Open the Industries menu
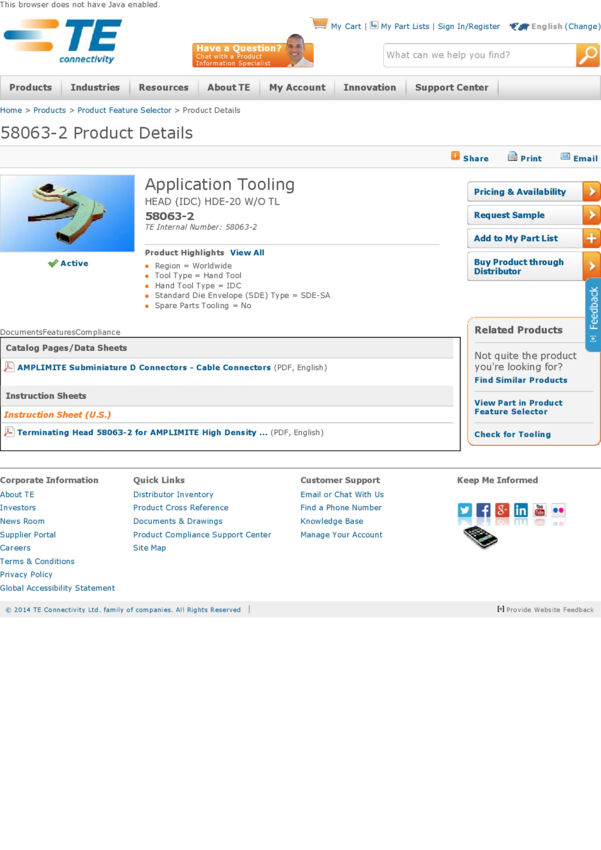 [95, 87]
